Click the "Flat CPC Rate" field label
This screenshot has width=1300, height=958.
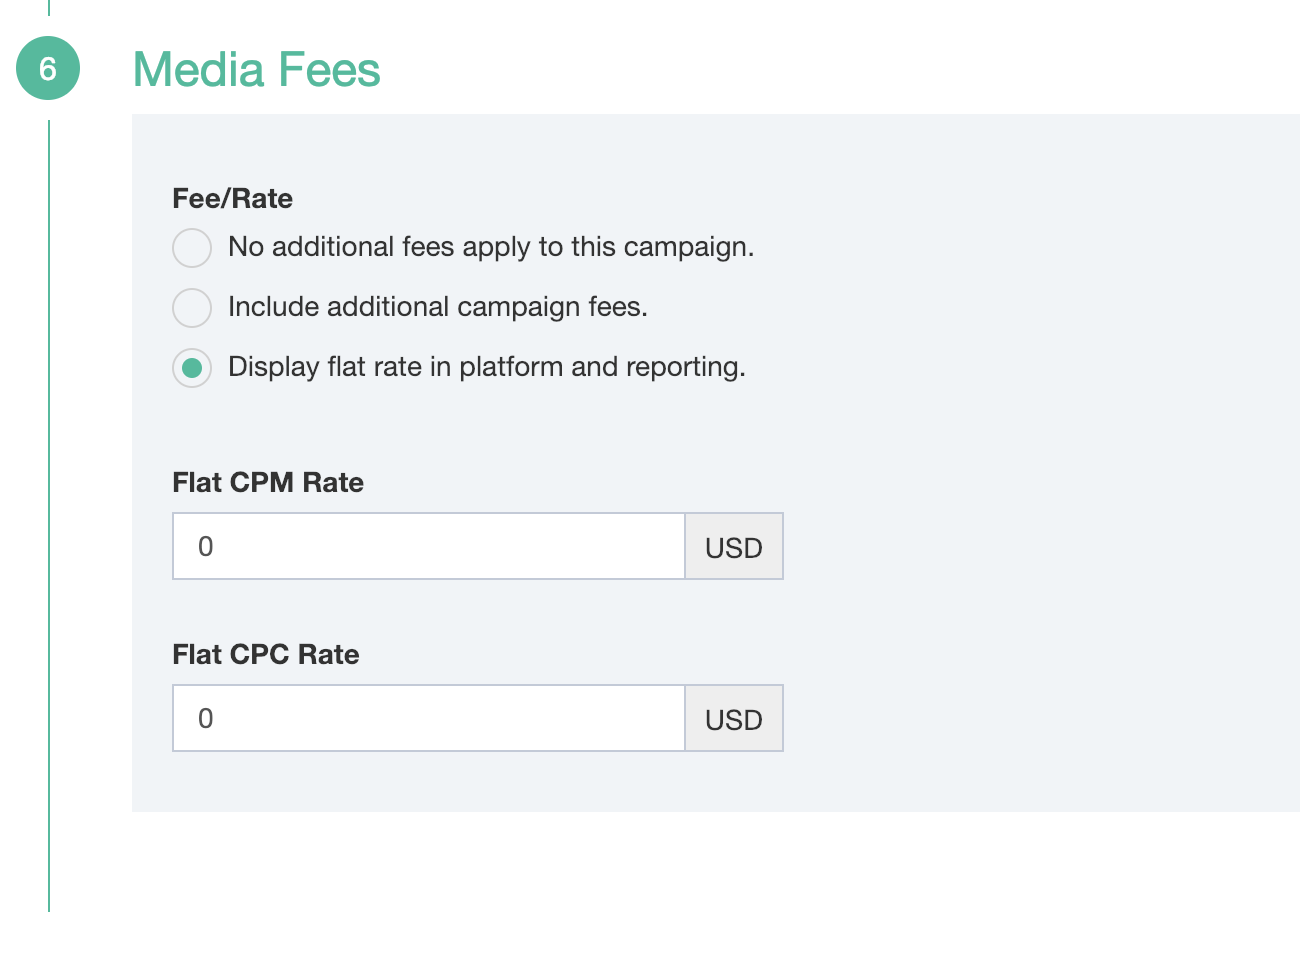pyautogui.click(x=266, y=655)
